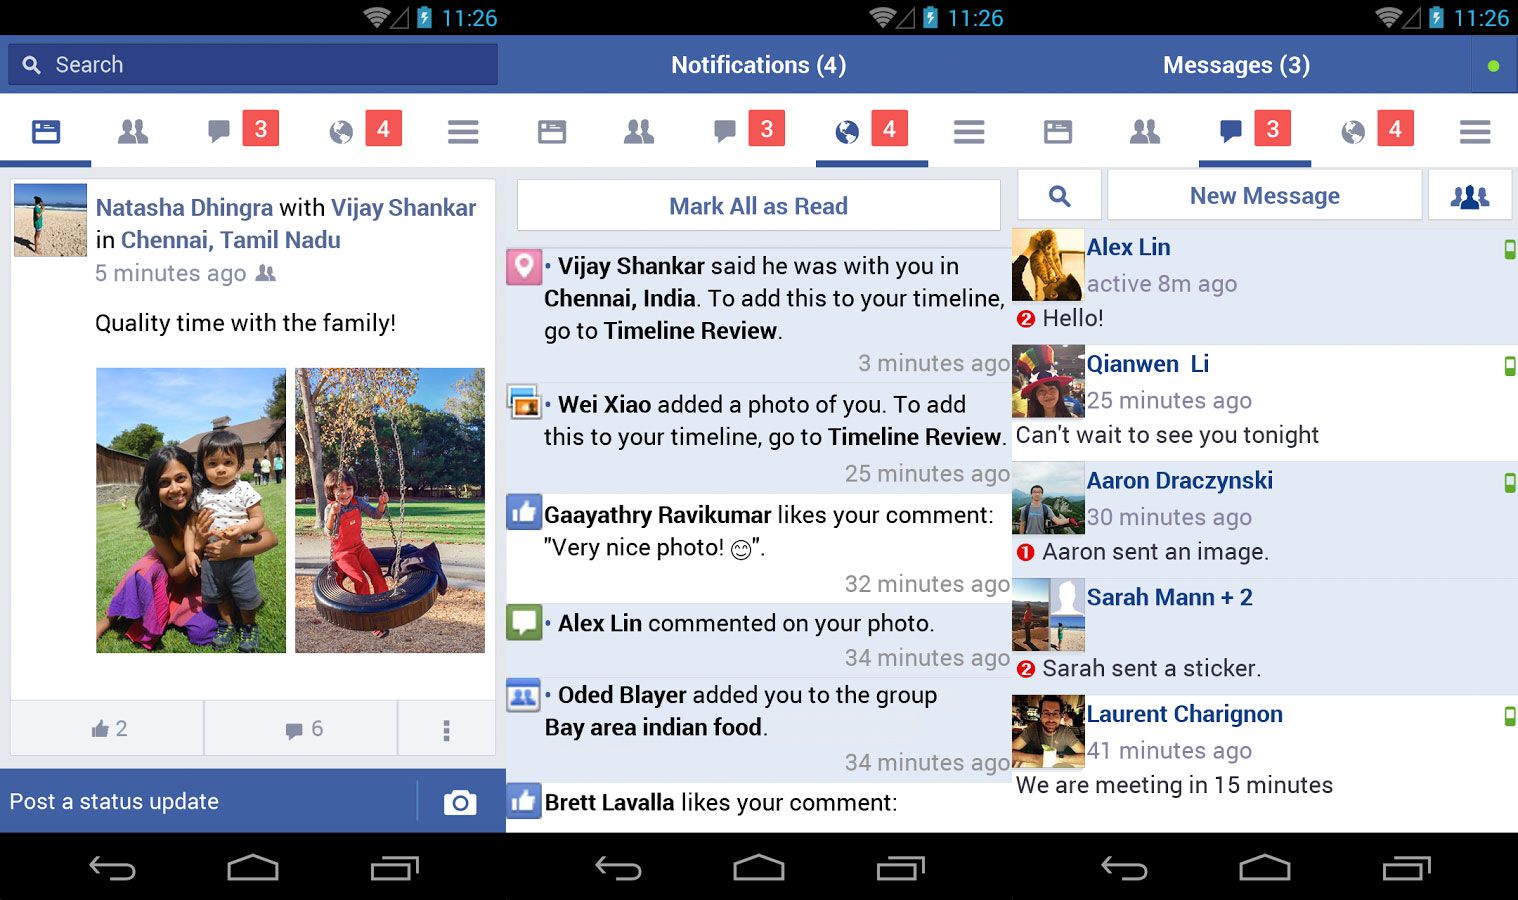
Task: Like Natasha's post using the thumbs-up icon
Action: coord(107,728)
